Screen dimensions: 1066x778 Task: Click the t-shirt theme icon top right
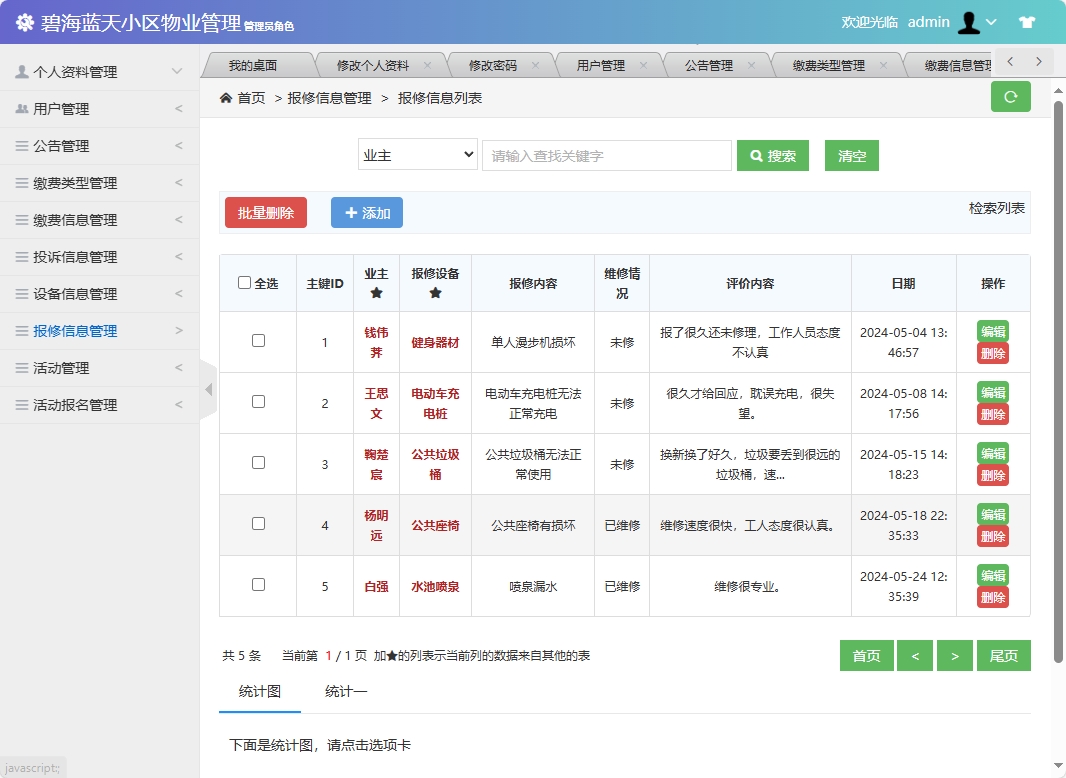[1027, 21]
